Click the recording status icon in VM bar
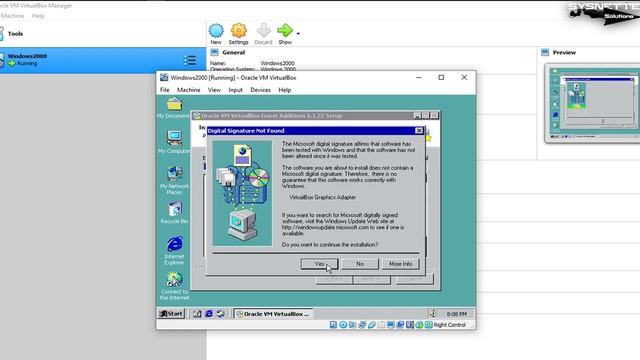Image resolution: width=640 pixels, height=360 pixels. [400, 325]
